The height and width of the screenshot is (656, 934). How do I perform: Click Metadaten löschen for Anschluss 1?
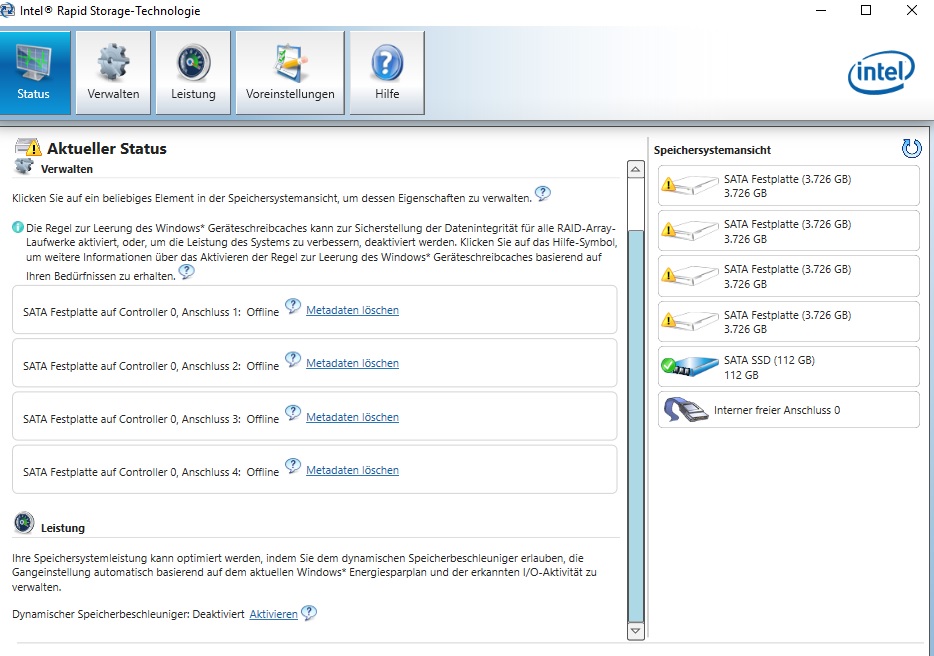click(x=352, y=310)
